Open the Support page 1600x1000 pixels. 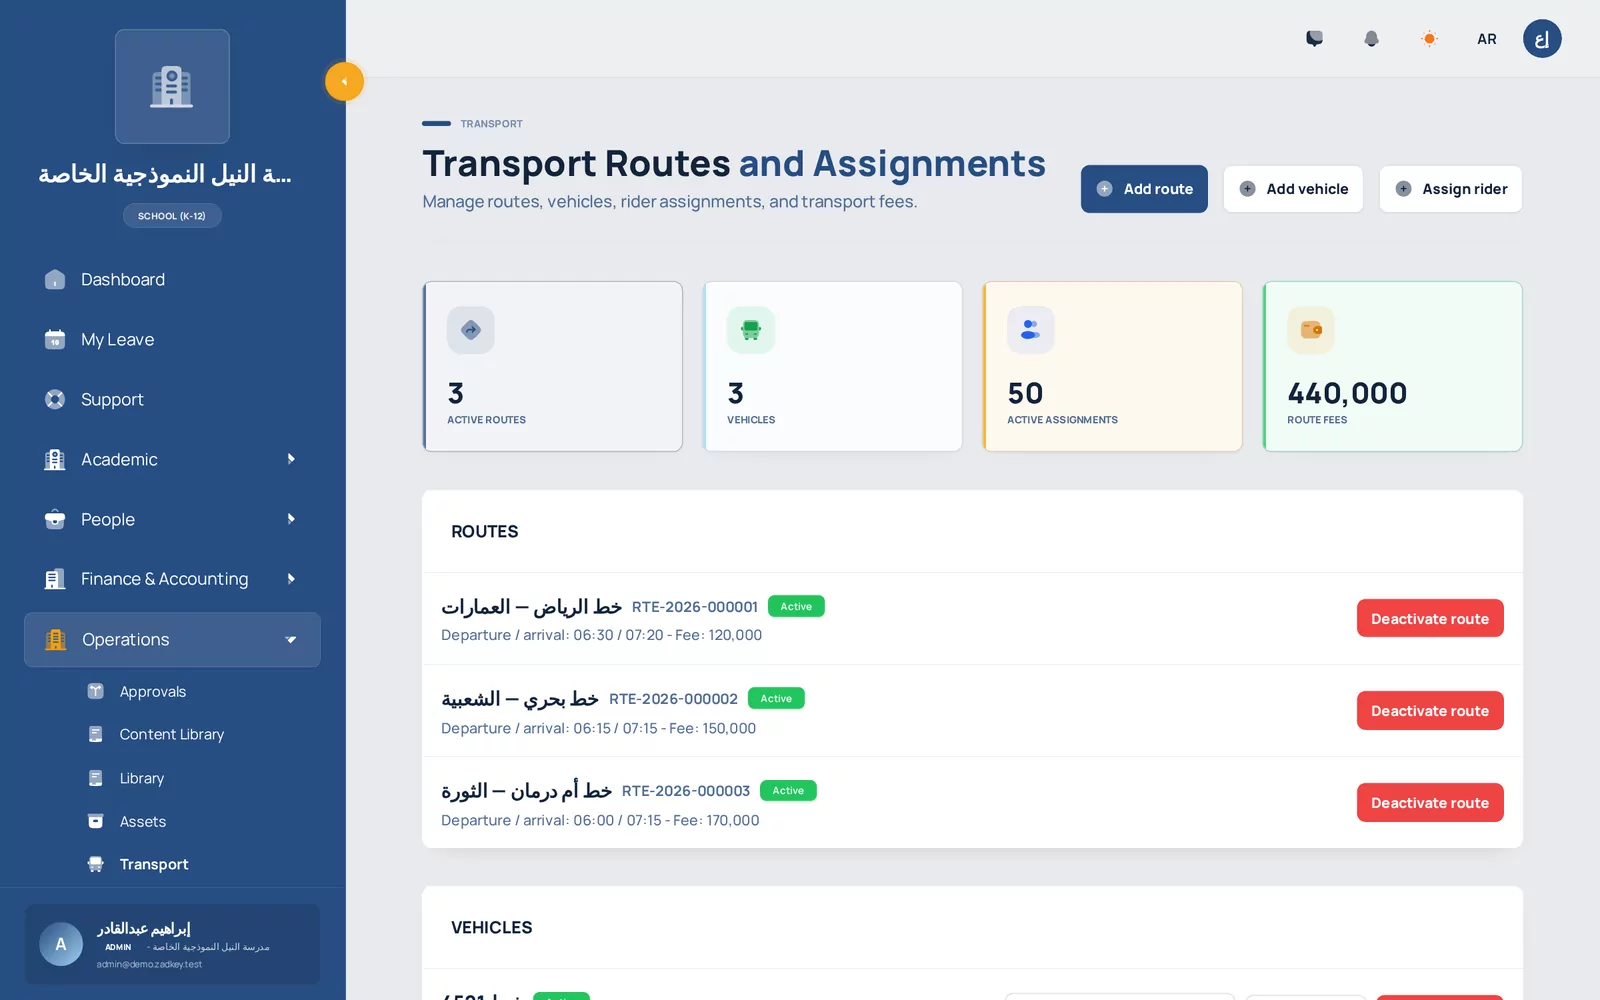click(x=172, y=400)
